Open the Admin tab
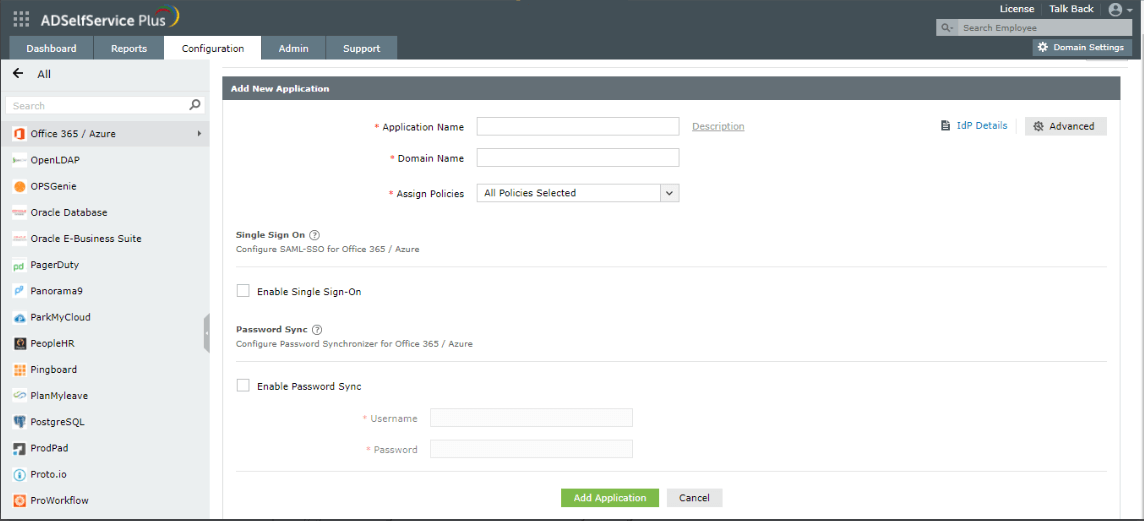The height and width of the screenshot is (521, 1144). (x=293, y=48)
